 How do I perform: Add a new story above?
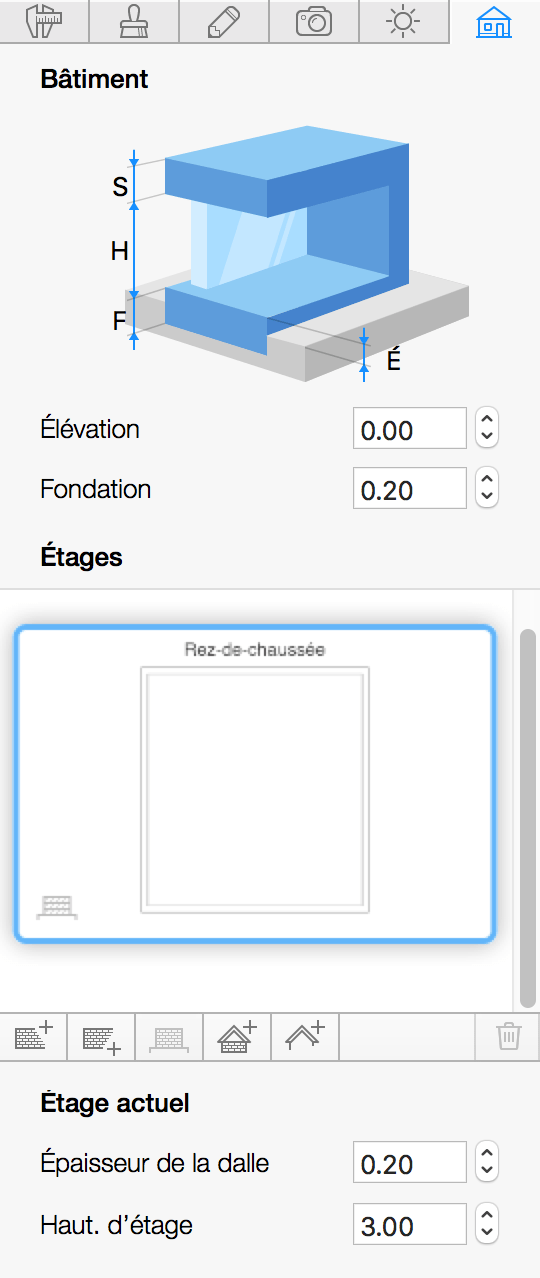pos(33,1036)
